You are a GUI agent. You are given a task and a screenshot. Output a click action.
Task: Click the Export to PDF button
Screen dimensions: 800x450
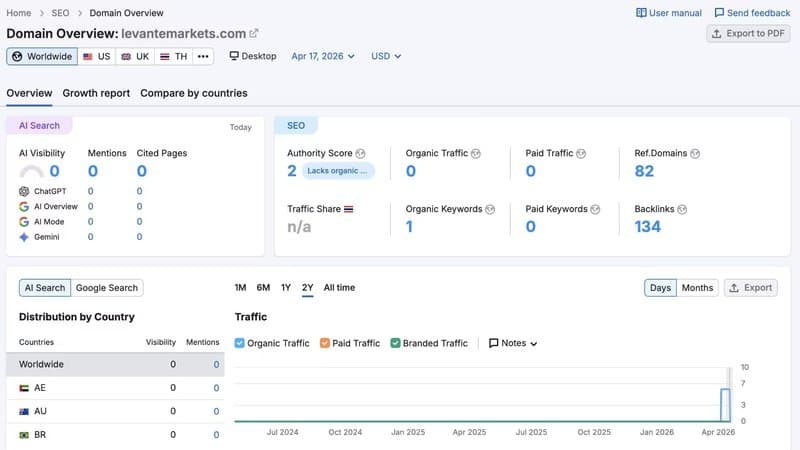(x=748, y=34)
